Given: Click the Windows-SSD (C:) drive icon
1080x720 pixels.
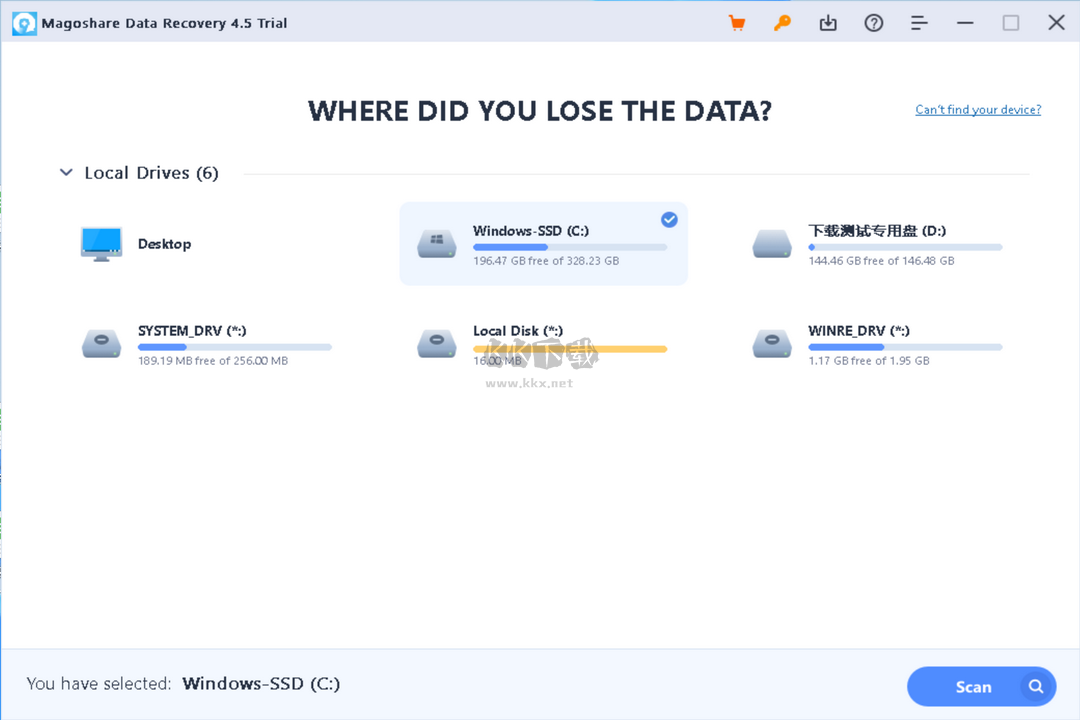Looking at the screenshot, I should point(437,244).
